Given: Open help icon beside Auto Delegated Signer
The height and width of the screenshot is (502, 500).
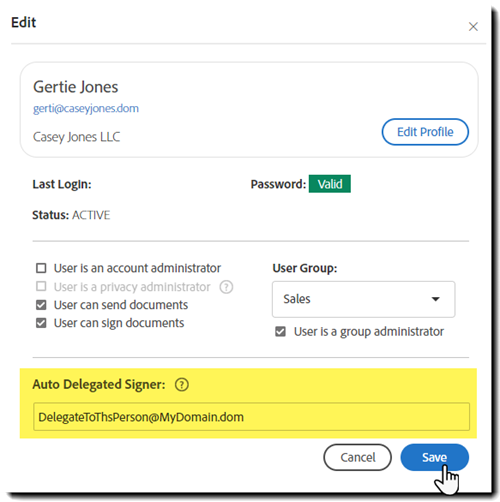Looking at the screenshot, I should [x=182, y=384].
